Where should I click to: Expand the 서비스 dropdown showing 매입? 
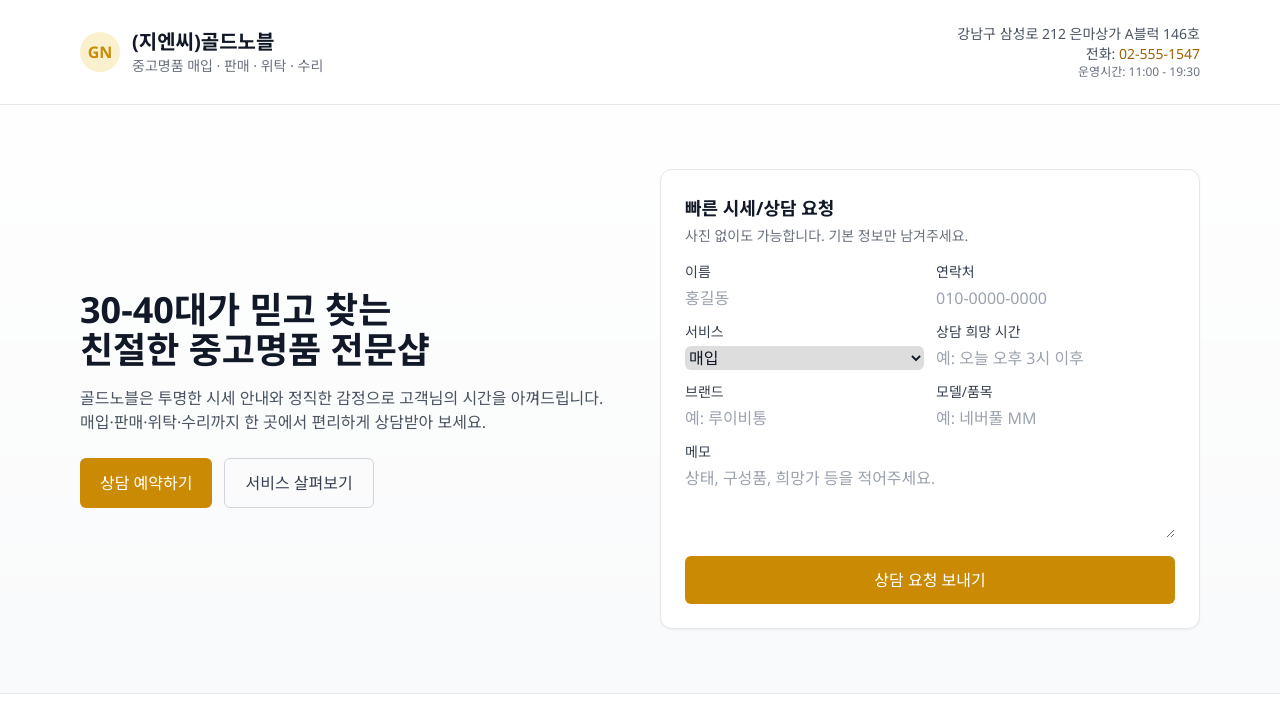point(804,358)
